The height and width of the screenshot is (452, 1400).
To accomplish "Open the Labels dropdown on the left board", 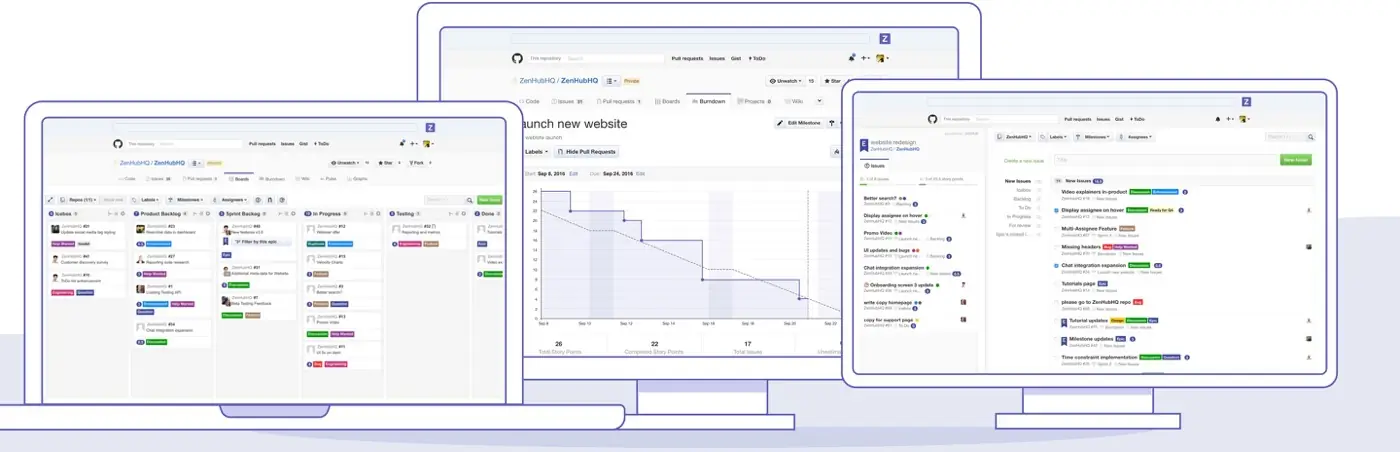I will pos(145,200).
